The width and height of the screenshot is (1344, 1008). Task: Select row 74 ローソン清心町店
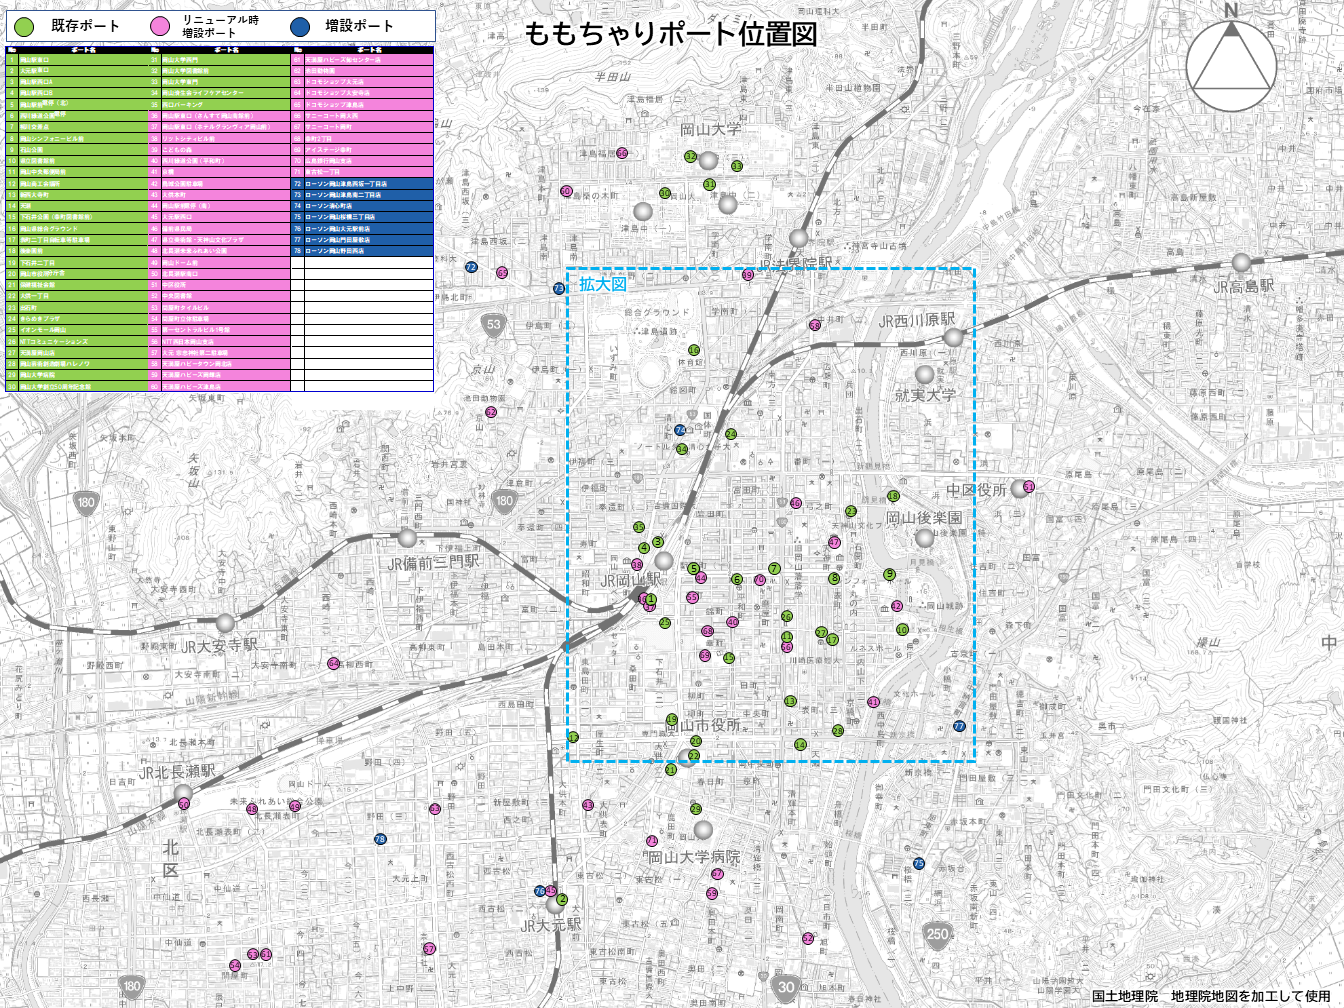[x=330, y=204]
